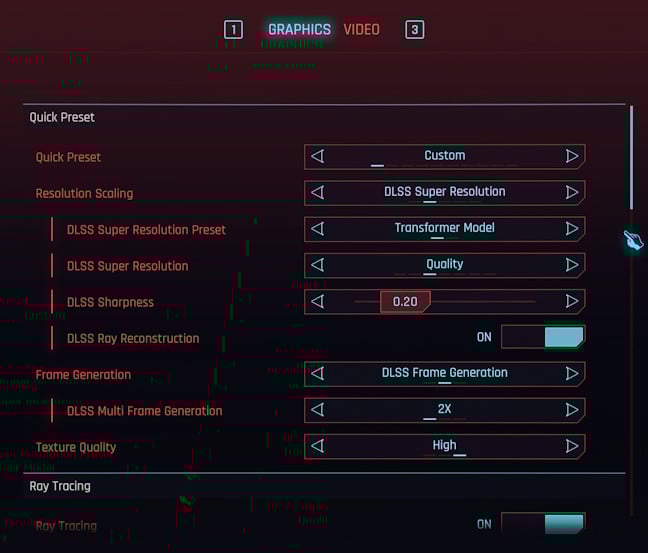Select the Frame Generation value box
Image resolution: width=648 pixels, height=553 pixels.
point(444,373)
